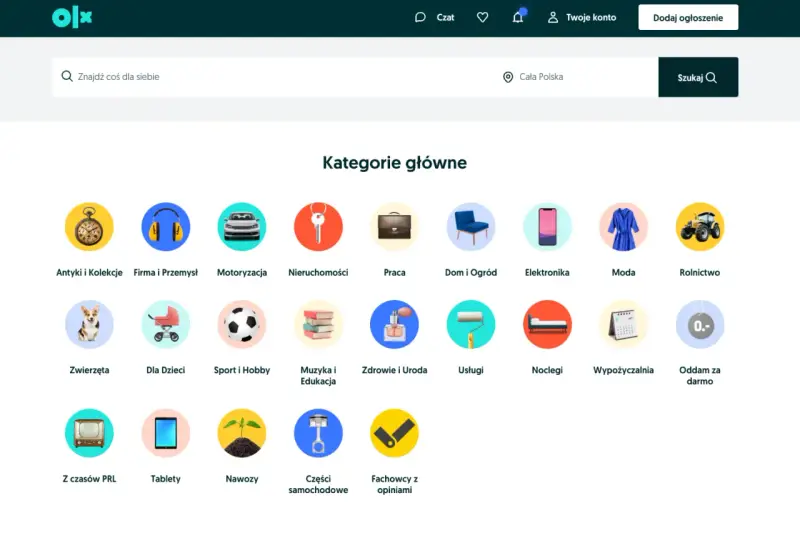
Task: Select Oddam za darmo zero price icon
Action: point(700,325)
